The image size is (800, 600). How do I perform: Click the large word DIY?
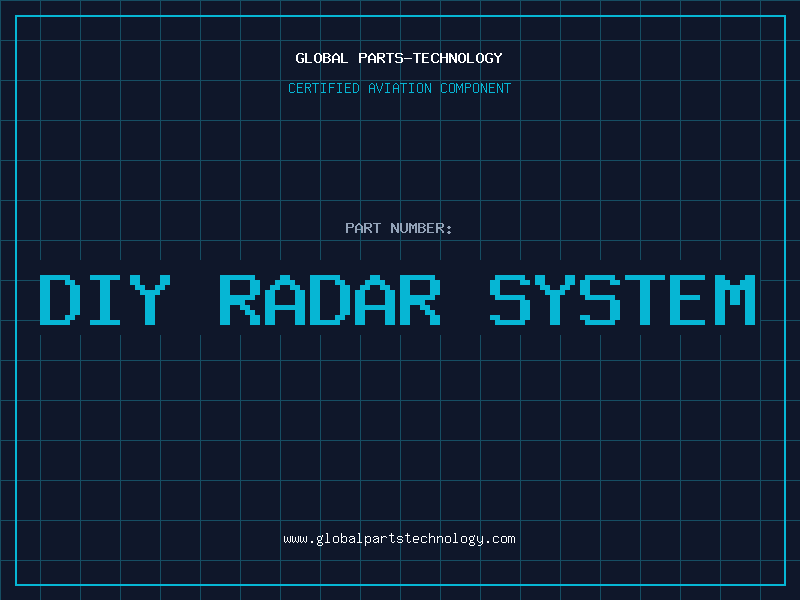pos(105,300)
